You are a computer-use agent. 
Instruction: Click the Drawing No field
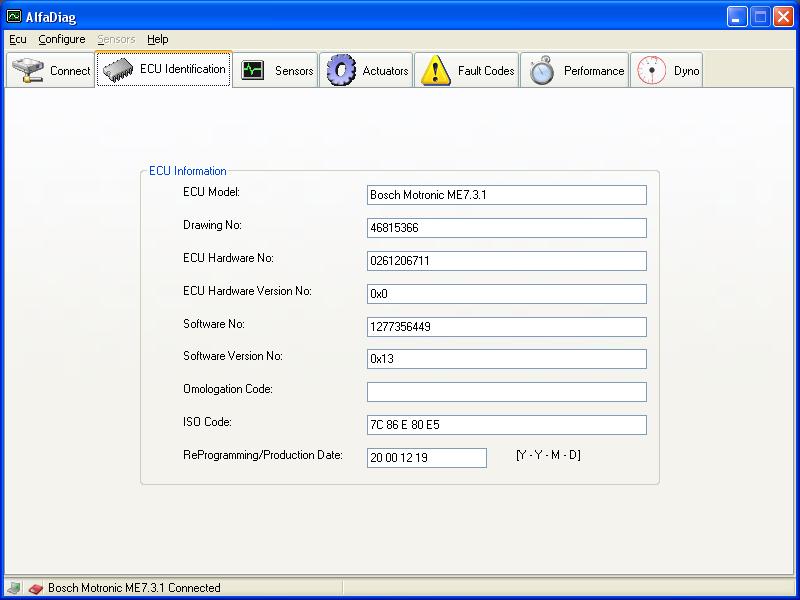pos(507,228)
